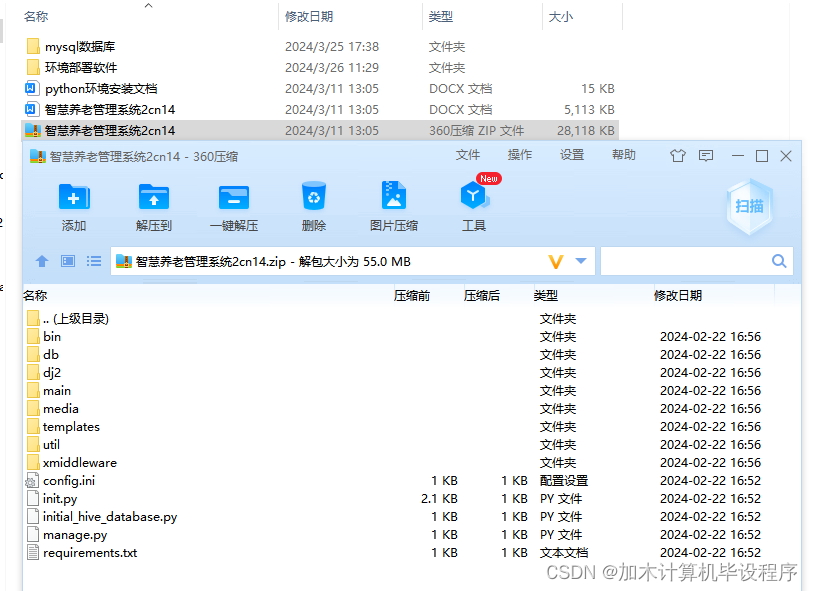Click the 添加 (Add) toolbar icon

point(74,203)
